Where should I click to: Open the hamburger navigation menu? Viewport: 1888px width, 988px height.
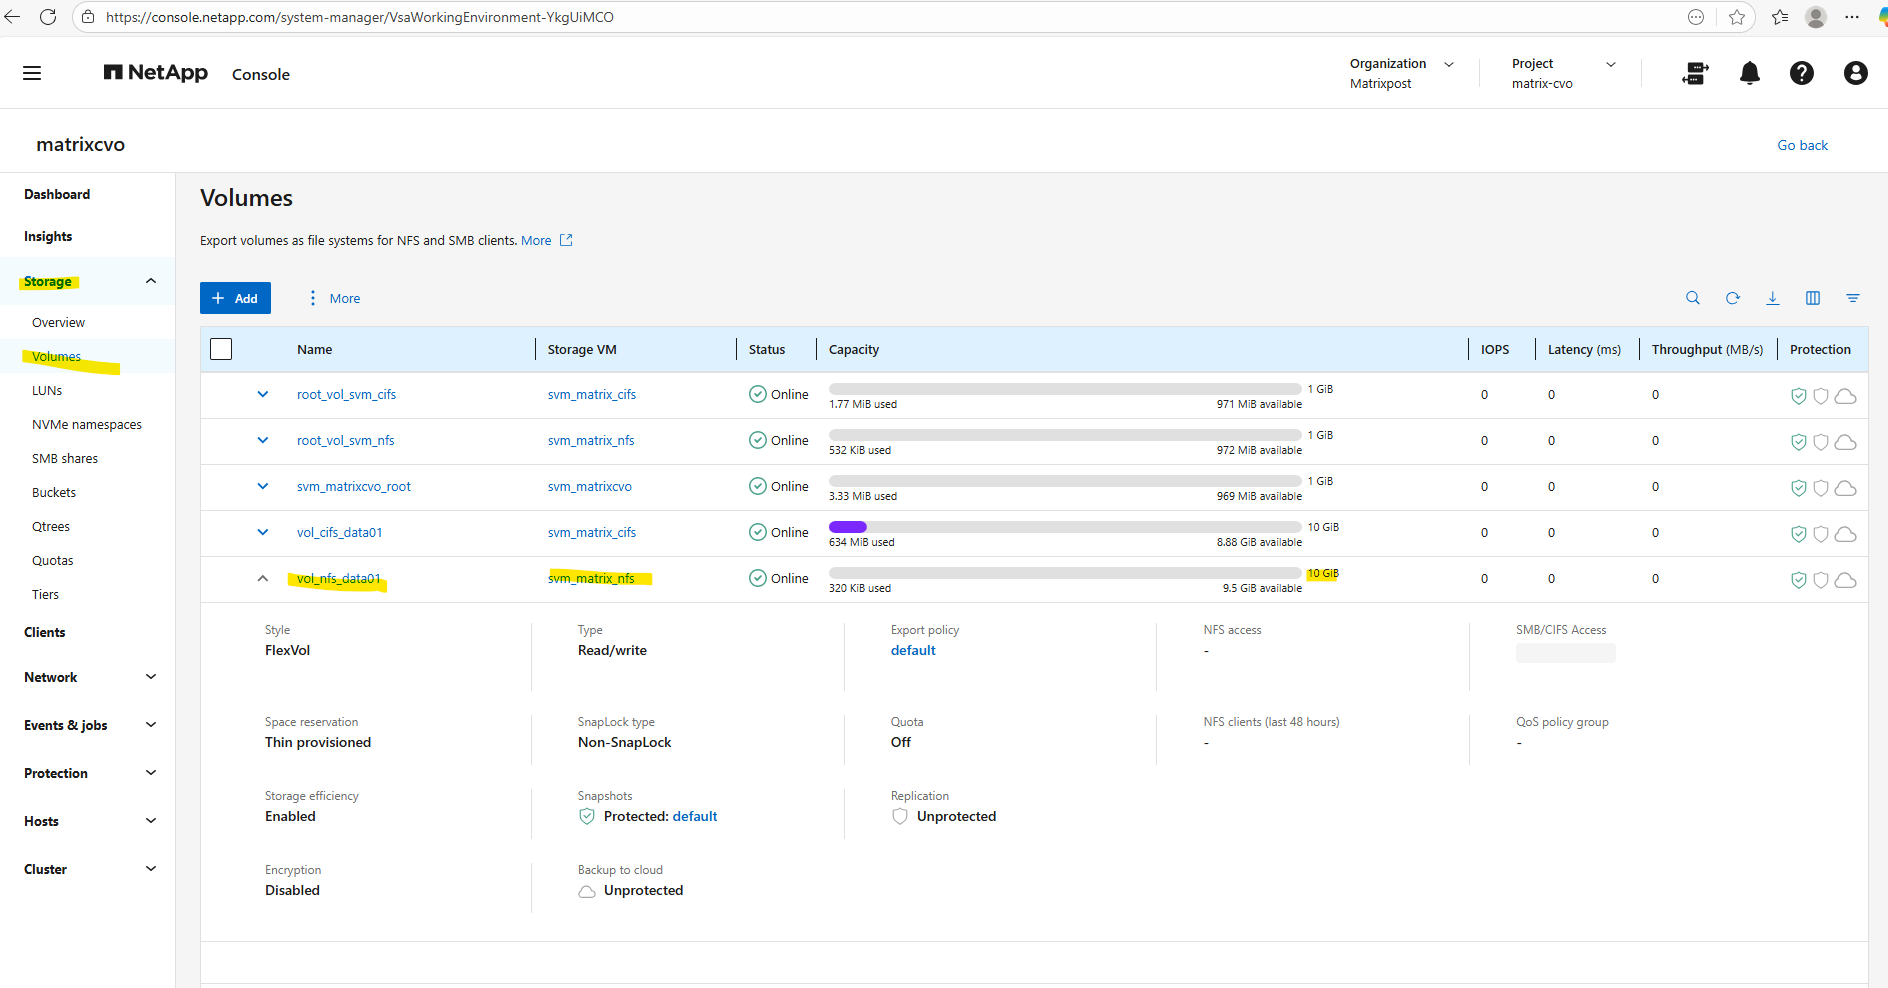coord(32,73)
